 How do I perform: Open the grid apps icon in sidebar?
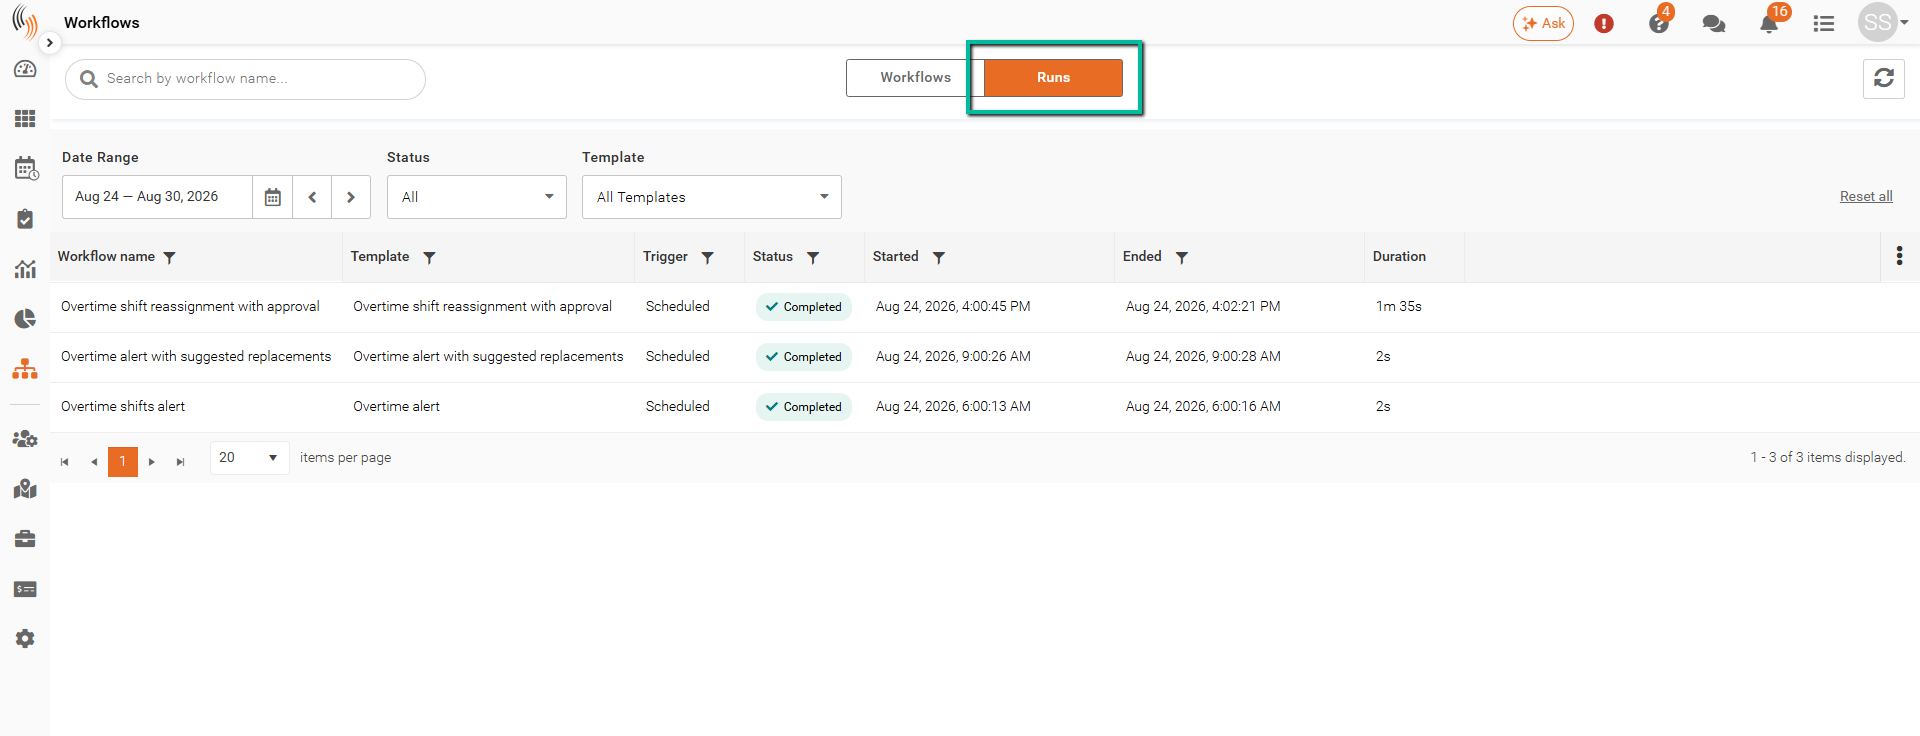25,119
